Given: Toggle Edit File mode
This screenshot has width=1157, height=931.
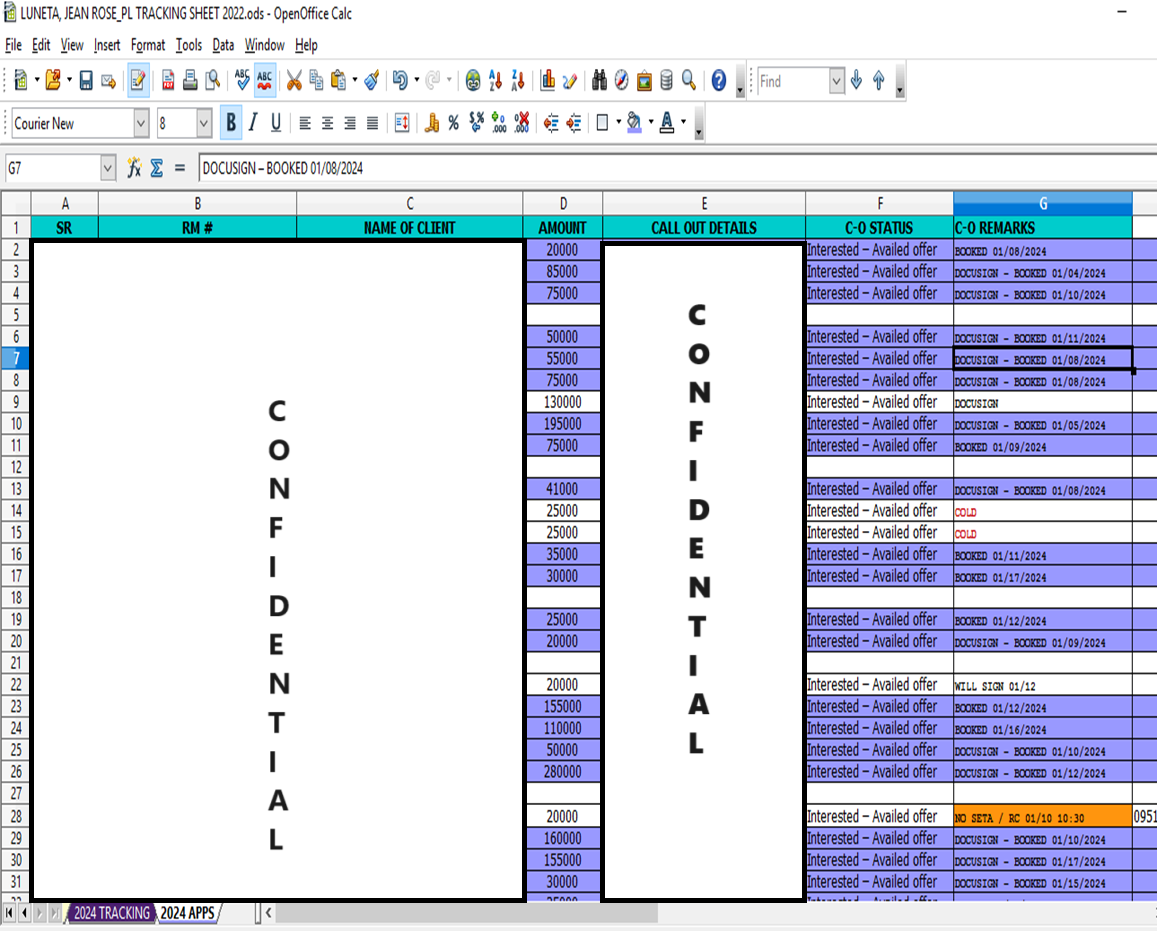Looking at the screenshot, I should [138, 80].
